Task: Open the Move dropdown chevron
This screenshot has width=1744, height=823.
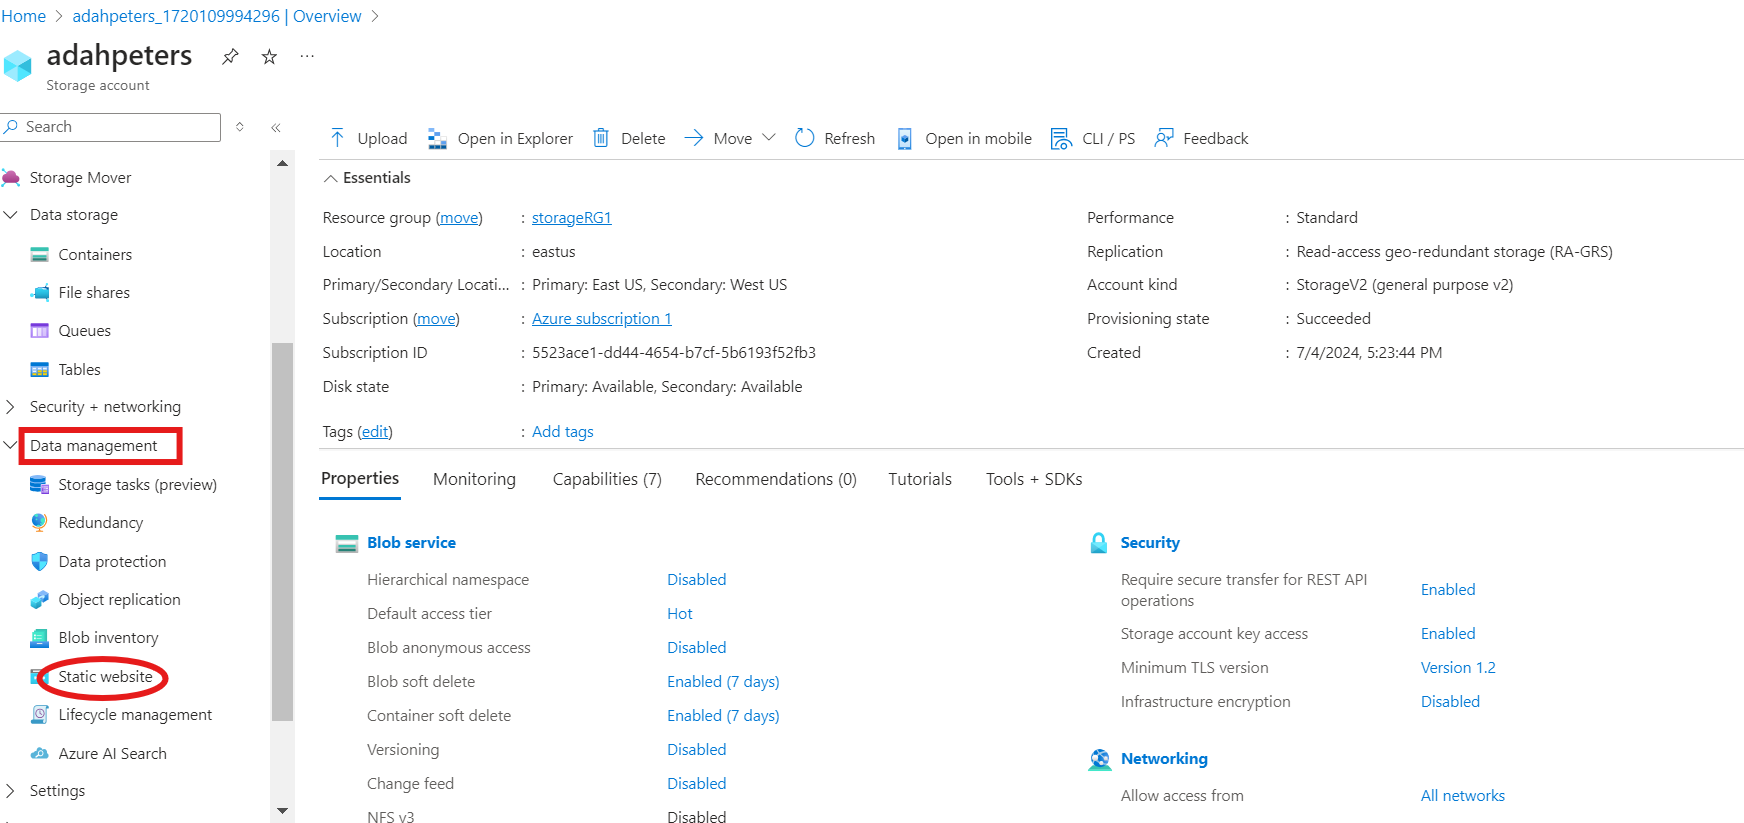Action: pyautogui.click(x=769, y=137)
